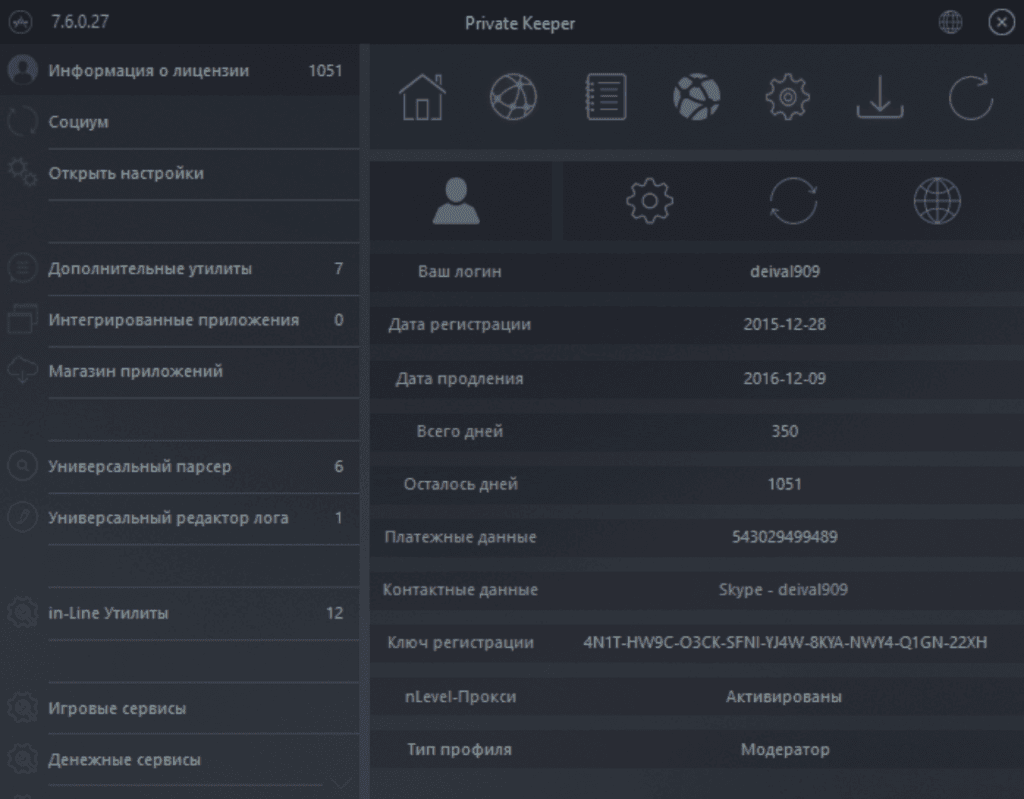
Task: Open the gear settings icon in top toolbar
Action: pos(788,97)
